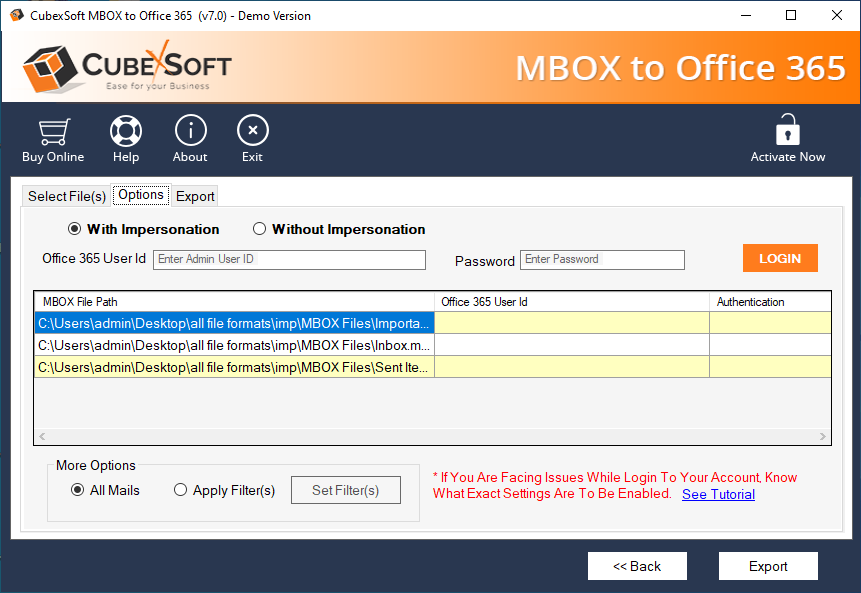
Task: Click the Buy Online cart icon
Action: [x=53, y=132]
